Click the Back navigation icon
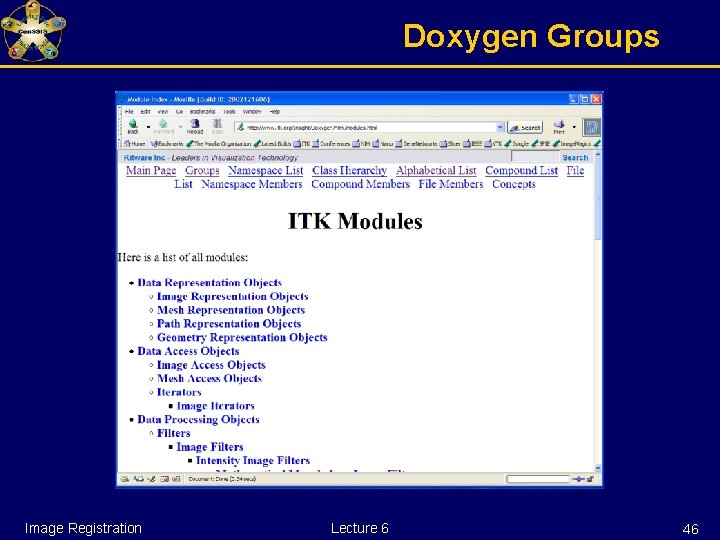 pos(133,124)
